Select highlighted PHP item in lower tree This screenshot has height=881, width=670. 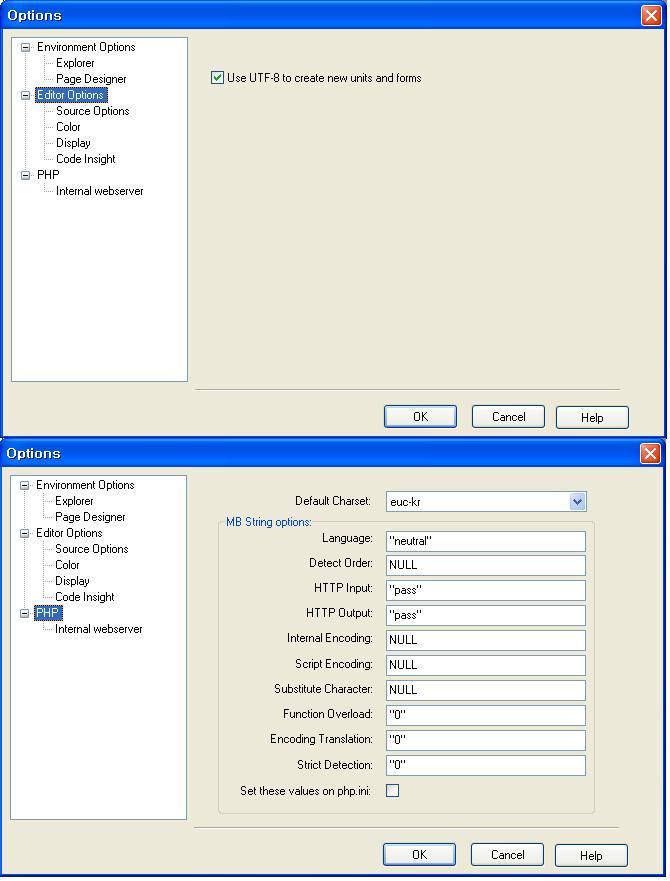[x=48, y=613]
